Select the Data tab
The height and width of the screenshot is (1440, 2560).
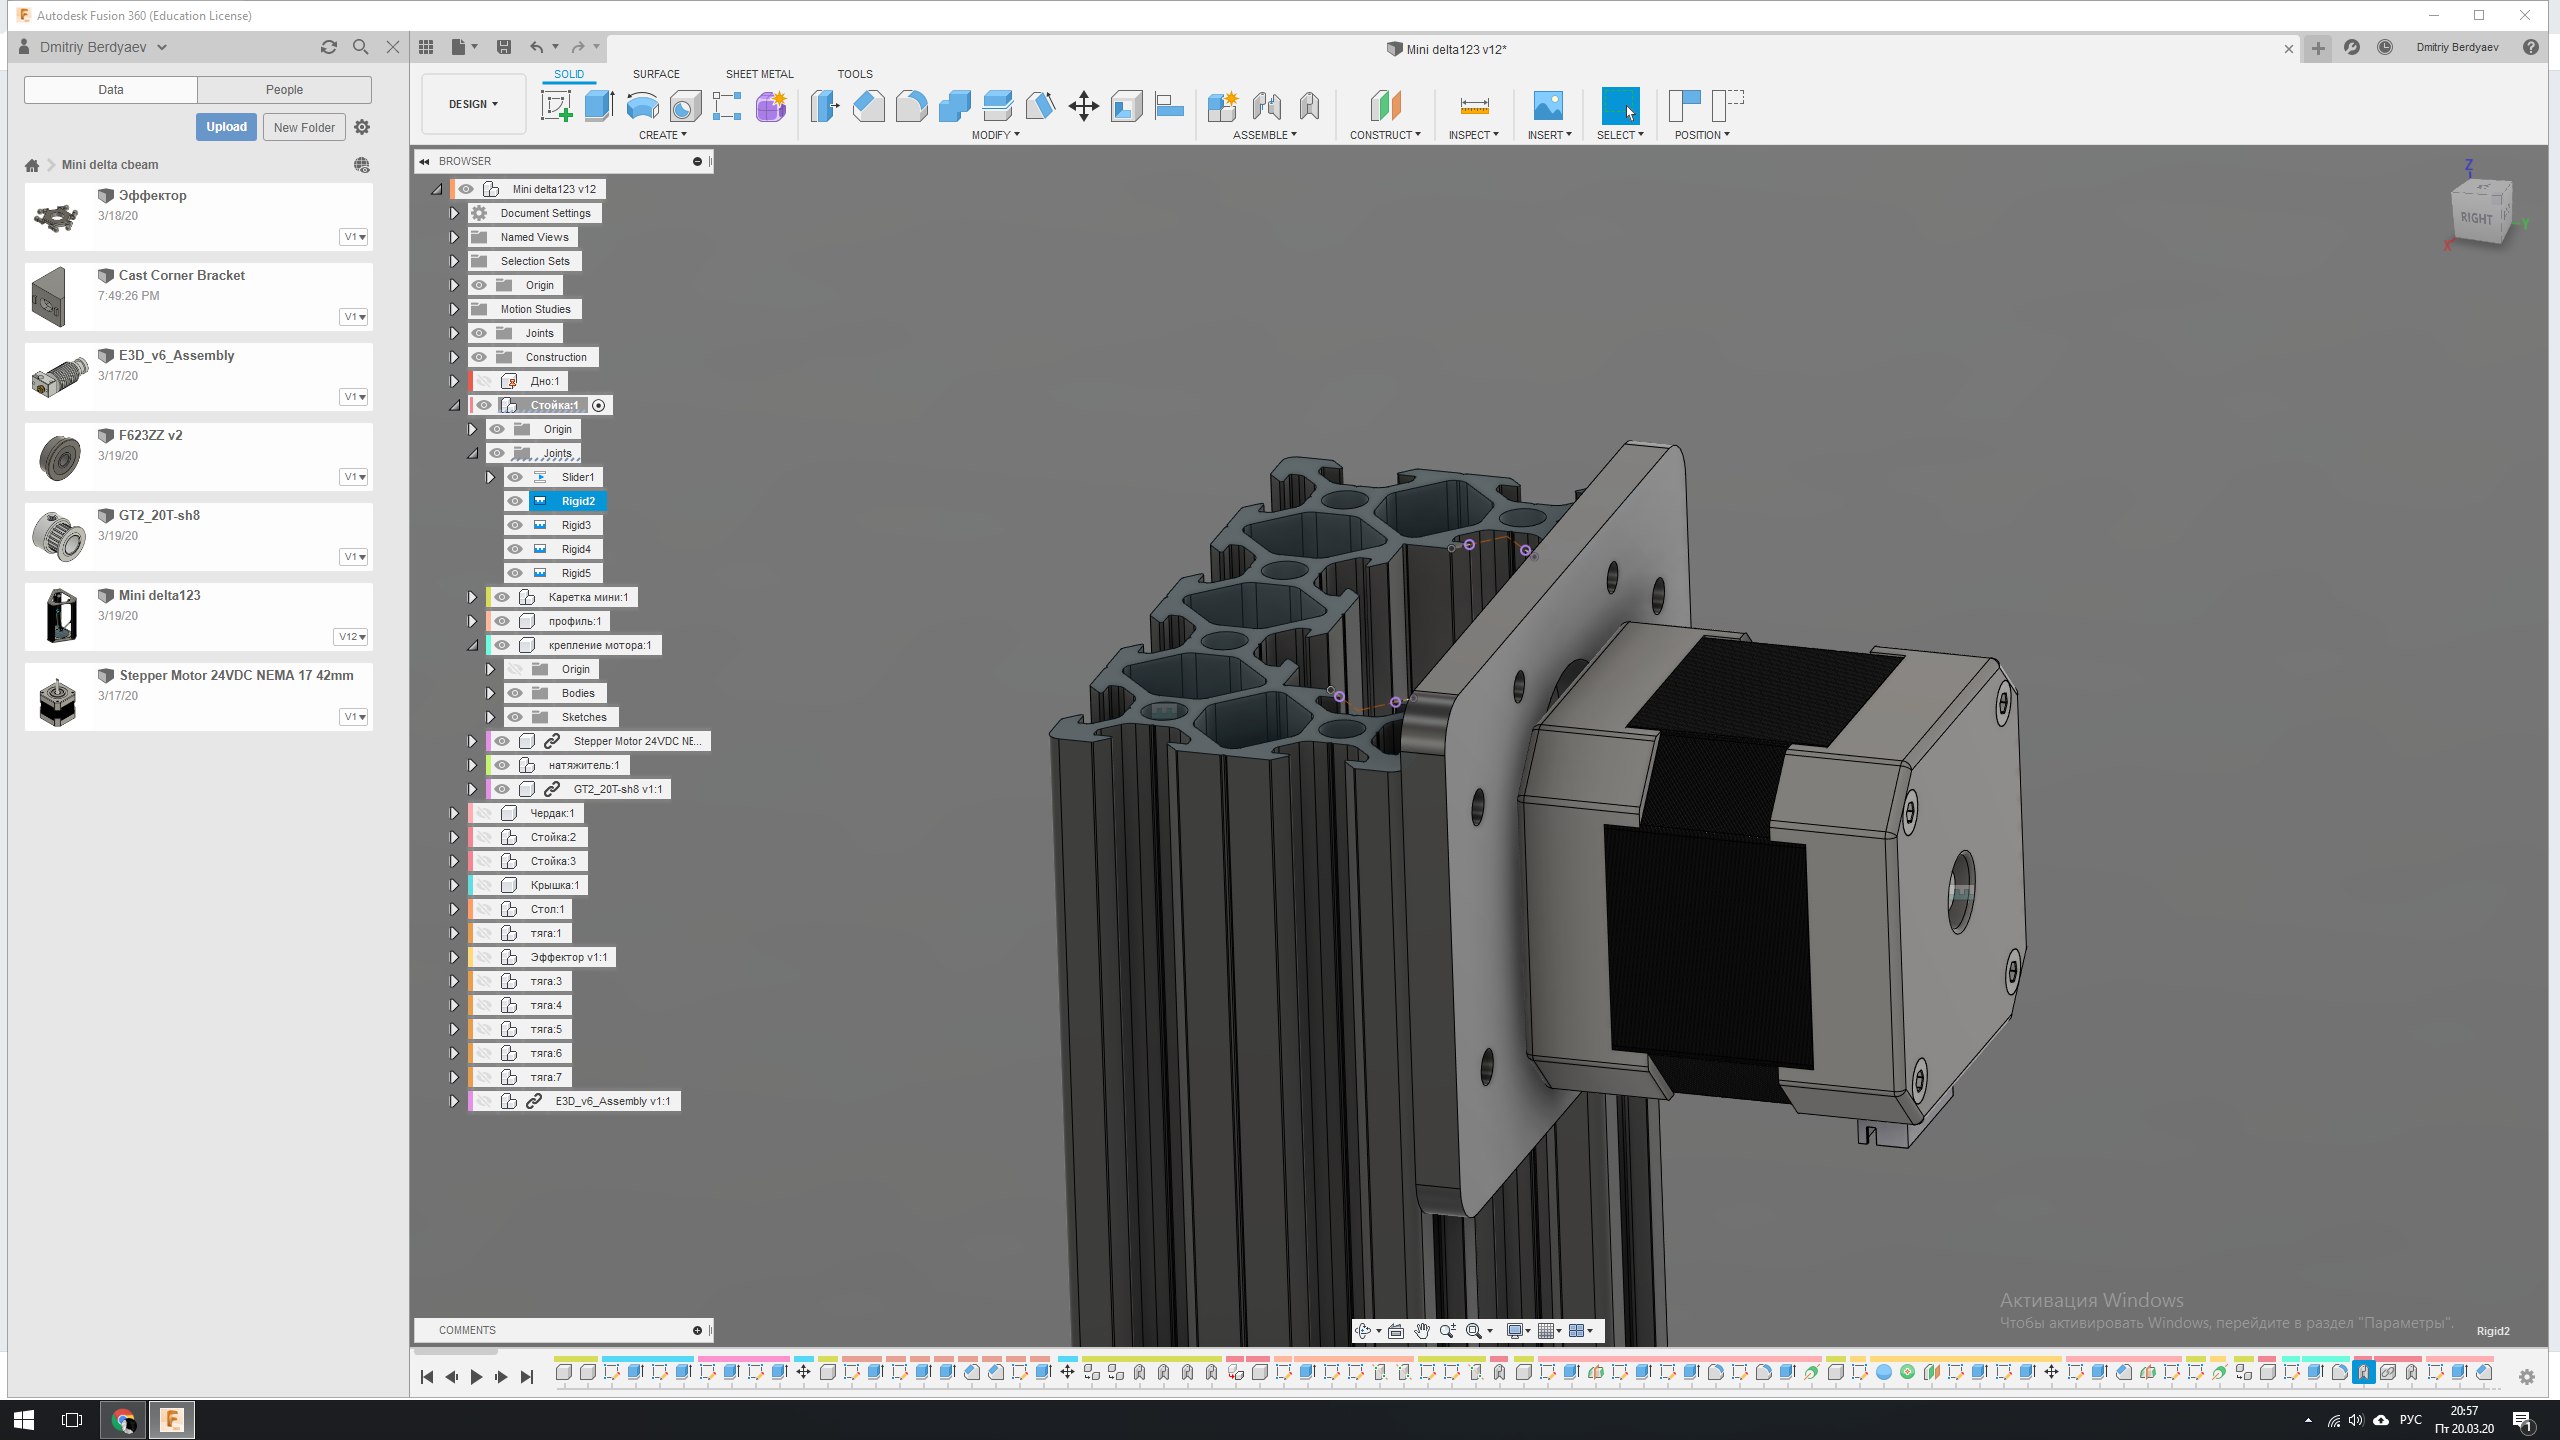point(111,90)
